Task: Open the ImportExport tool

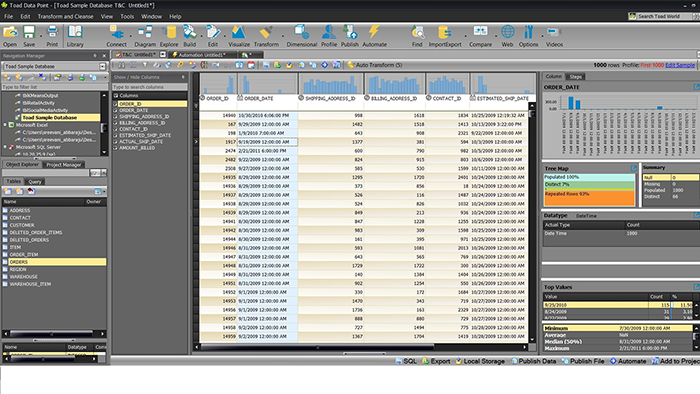Action: click(445, 36)
